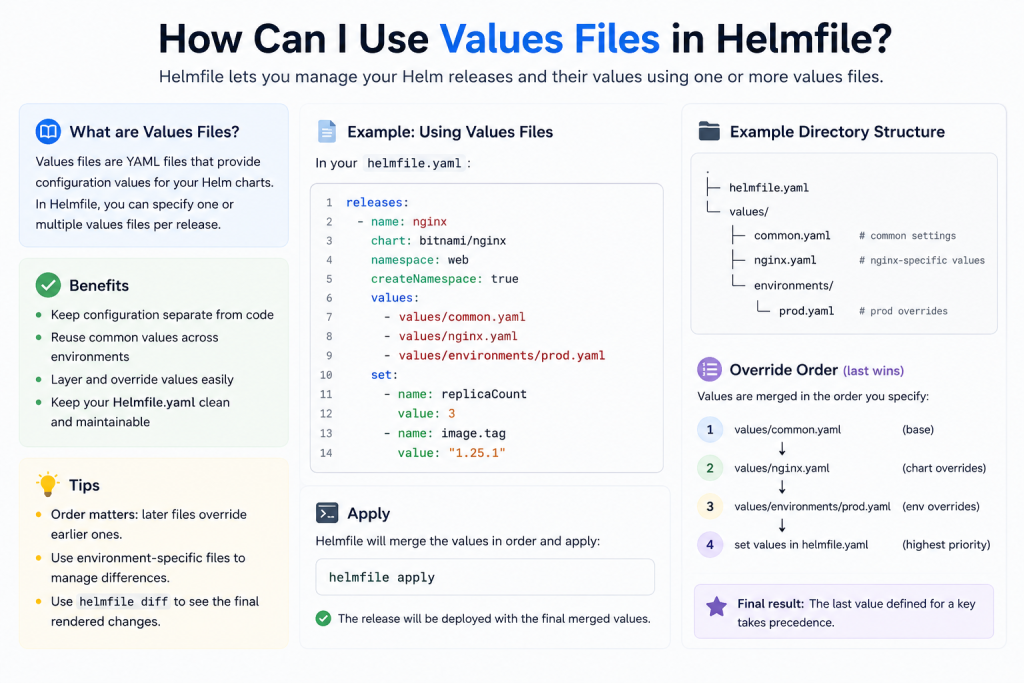Click 'values/common.yaml' in the override order list
This screenshot has height=683, width=1024.
[x=788, y=430]
